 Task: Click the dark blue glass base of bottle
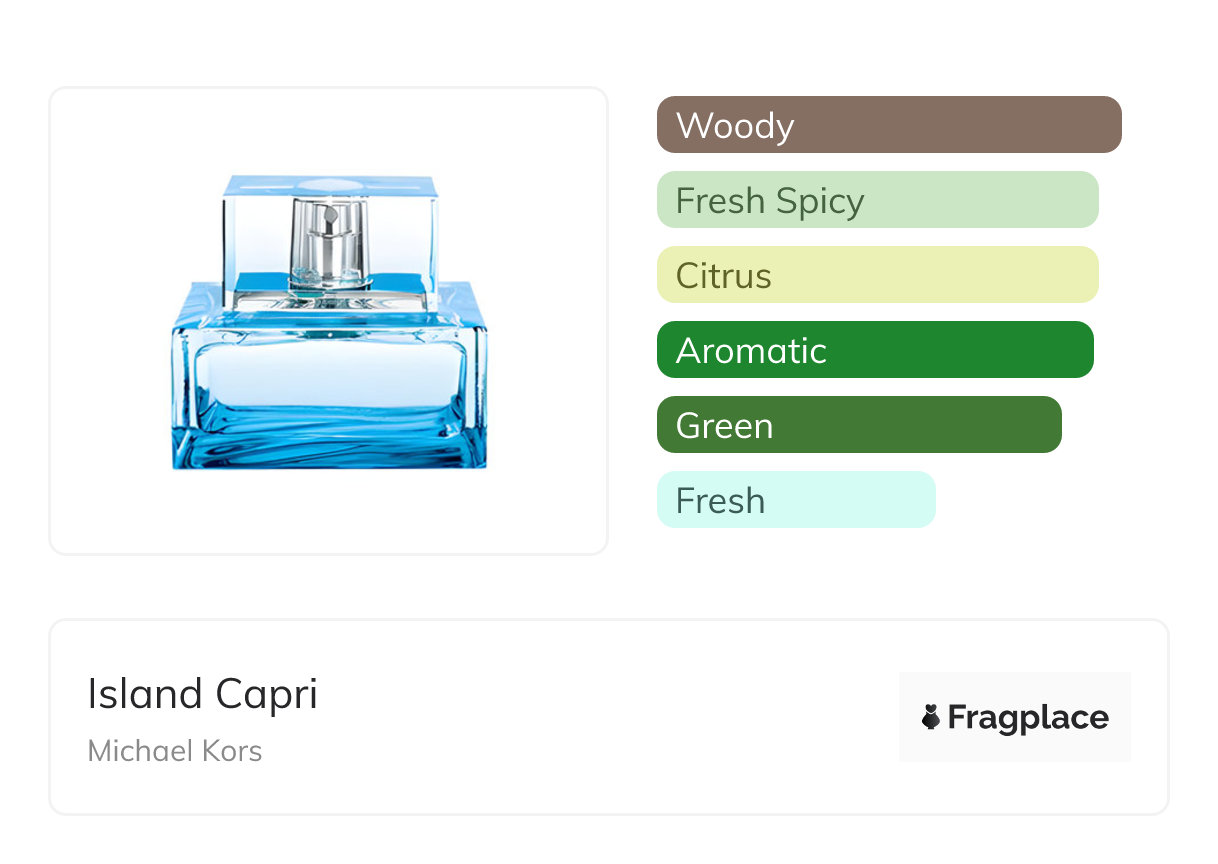[x=329, y=445]
